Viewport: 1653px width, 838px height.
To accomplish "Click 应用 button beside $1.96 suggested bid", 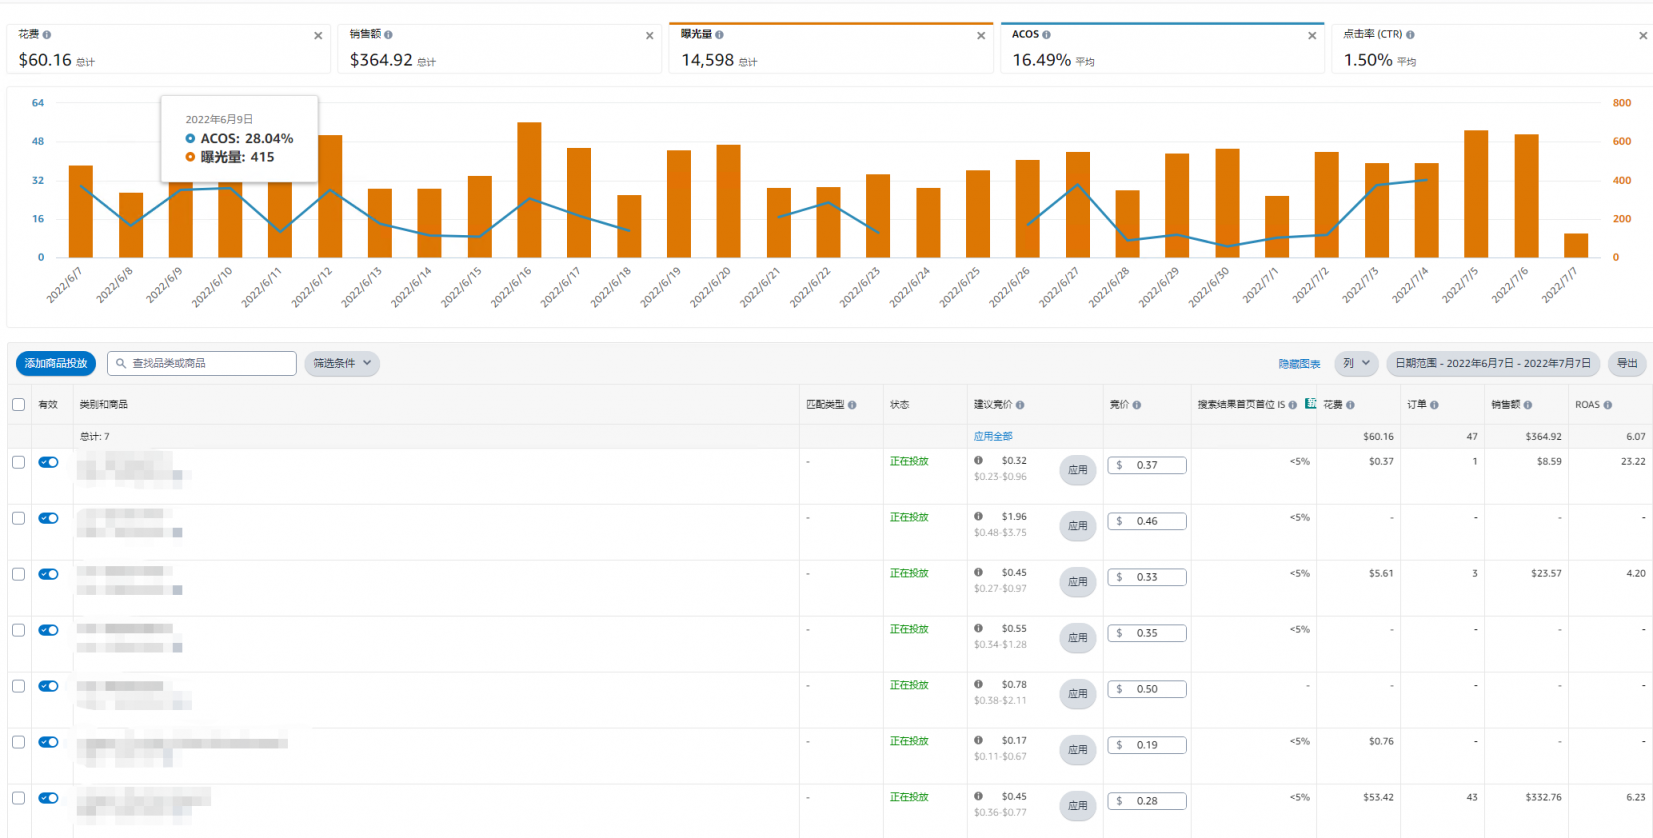I will [x=1077, y=526].
